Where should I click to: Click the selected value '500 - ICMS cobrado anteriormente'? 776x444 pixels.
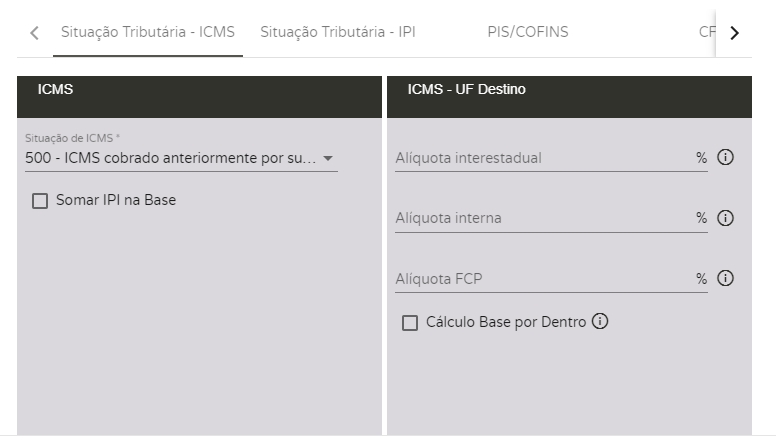pyautogui.click(x=170, y=158)
